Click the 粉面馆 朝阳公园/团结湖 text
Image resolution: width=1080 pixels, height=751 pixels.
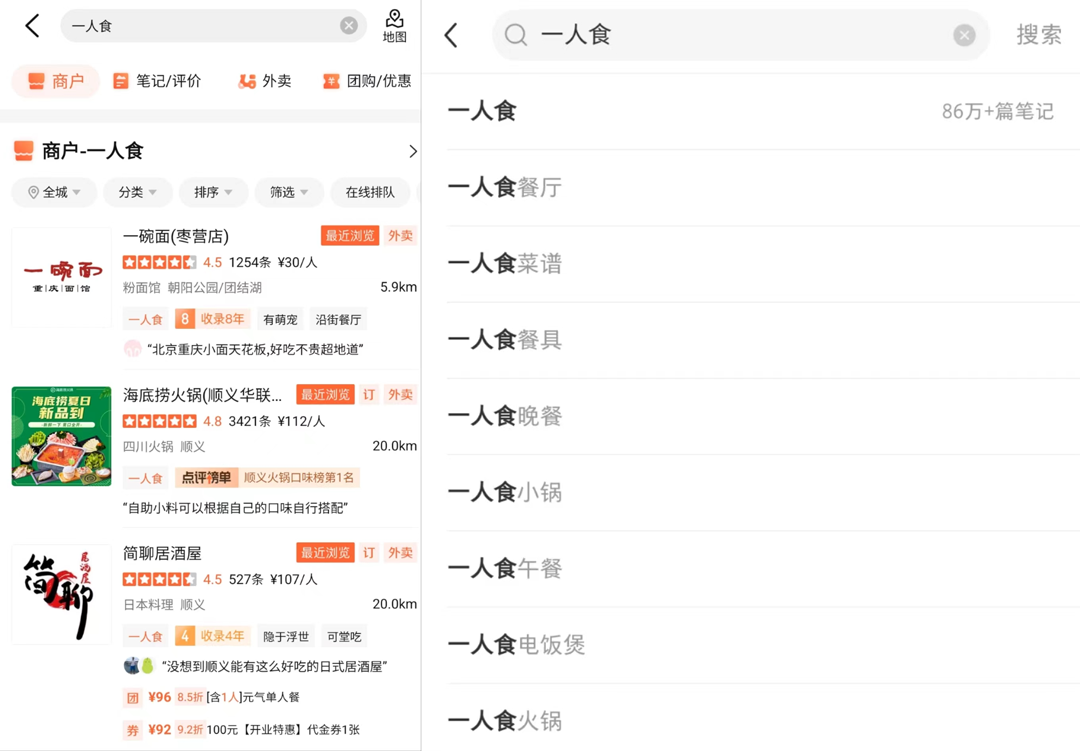click(192, 287)
